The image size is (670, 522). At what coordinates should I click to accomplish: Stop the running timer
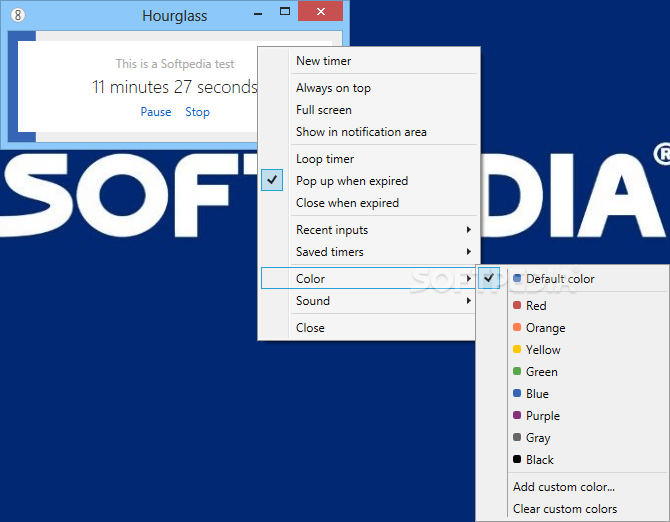click(x=197, y=111)
